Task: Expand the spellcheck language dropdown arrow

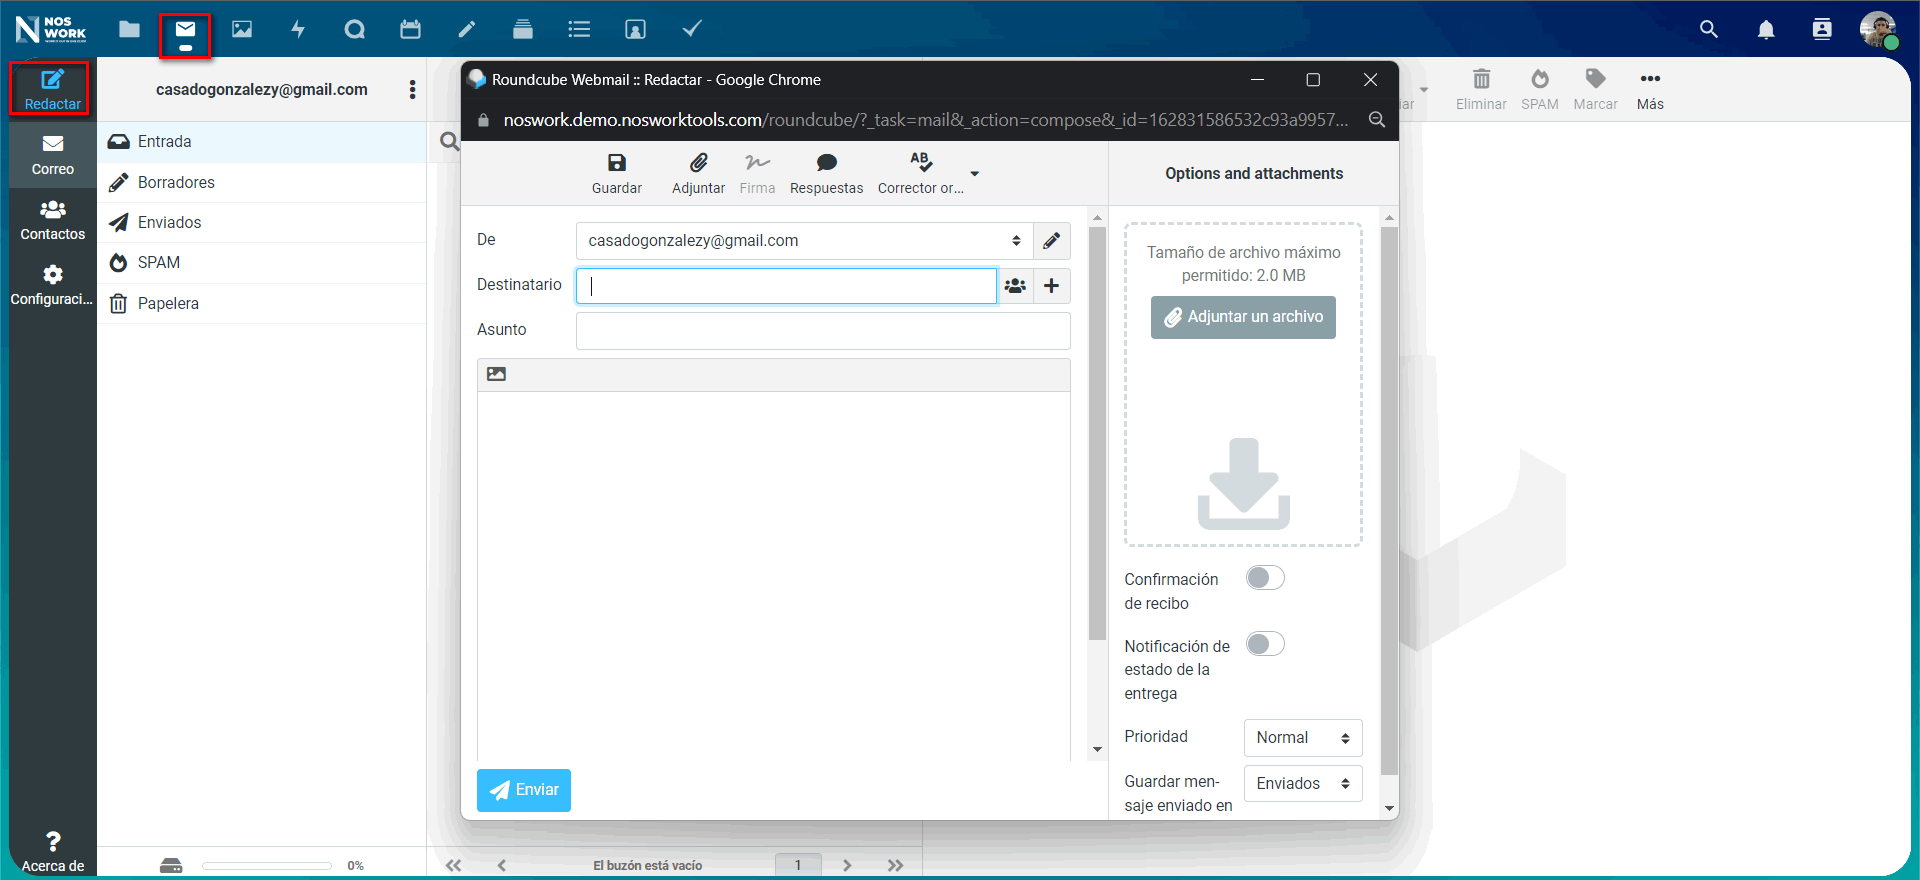Action: click(975, 173)
